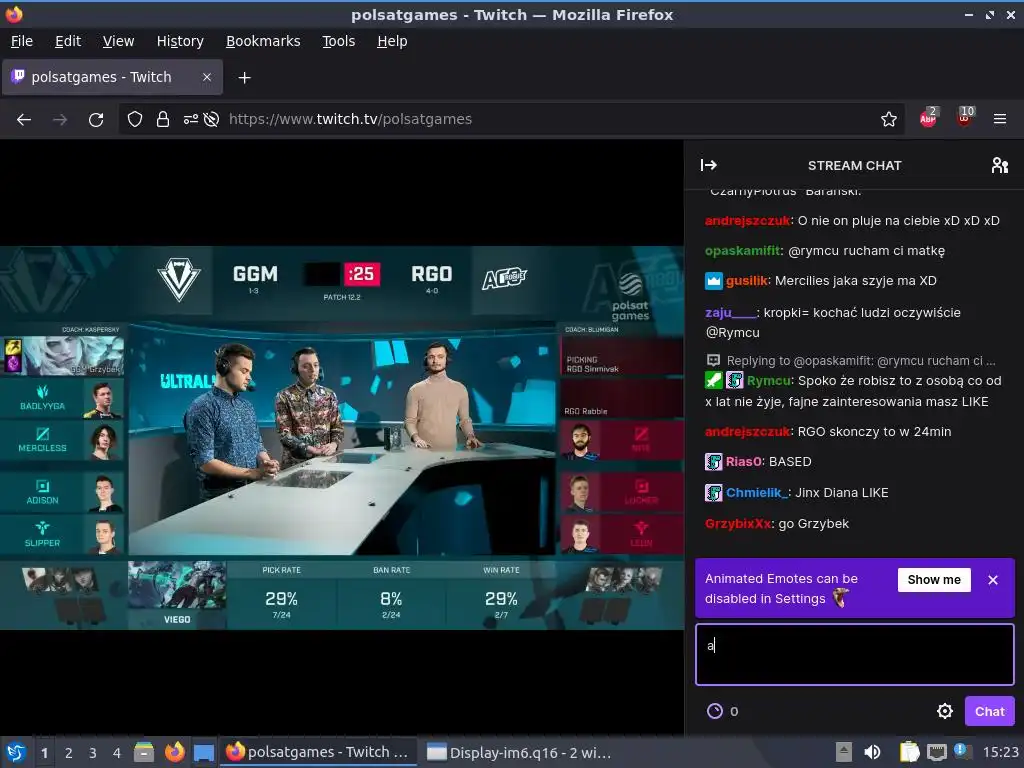The height and width of the screenshot is (768, 1024).
Task: Click Rias0's subscriber badge
Action: [713, 462]
